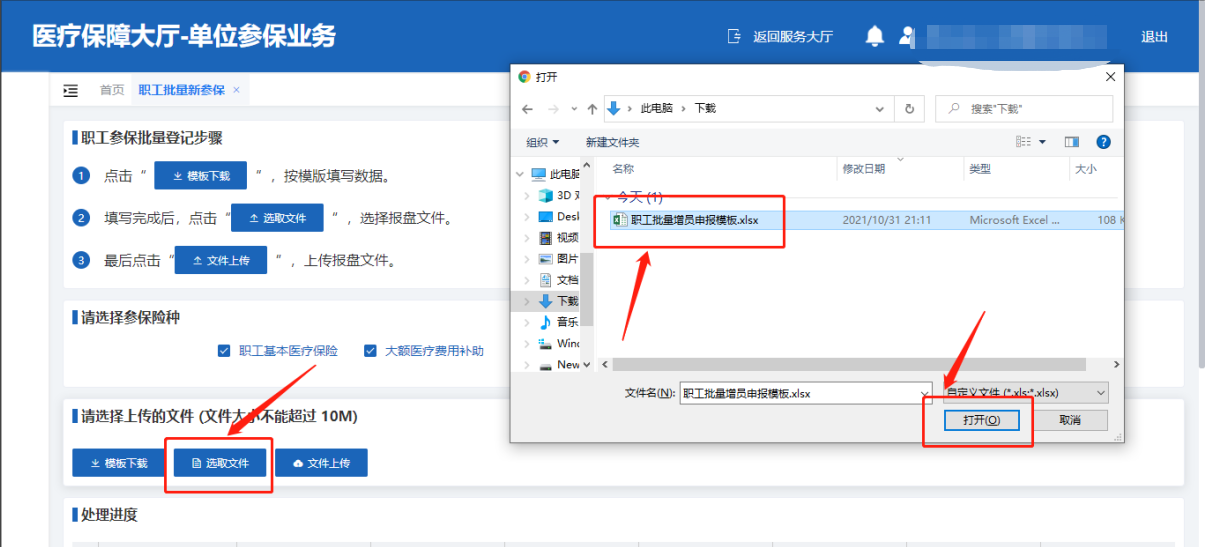This screenshot has height=547, width=1205.
Task: Select the 下载 folder in navigation tree
Action: (559, 301)
